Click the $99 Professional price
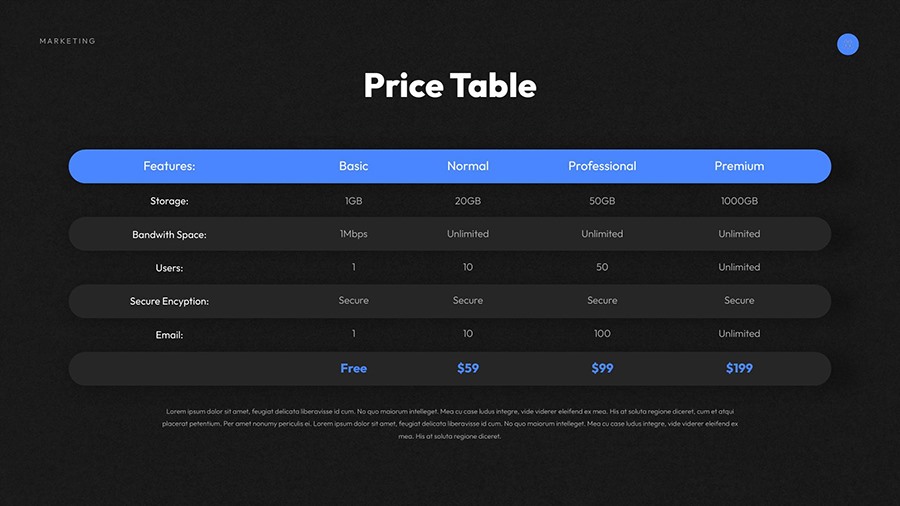The height and width of the screenshot is (506, 900). pos(602,368)
